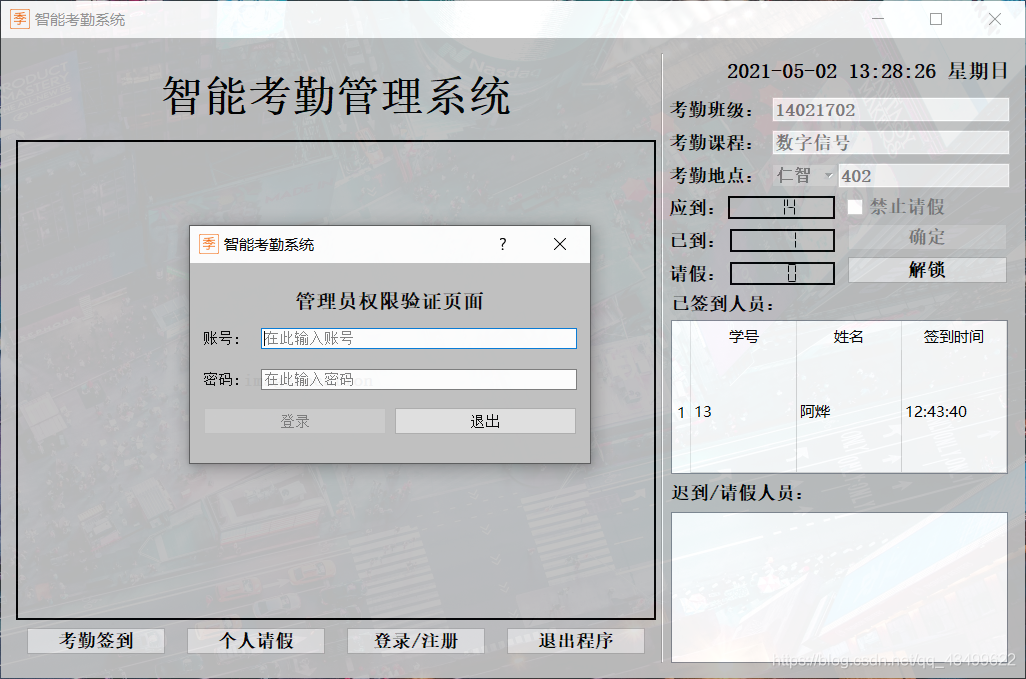This screenshot has width=1026, height=679.
Task: Select the sign-in time cell 12:43:40
Action: click(x=953, y=411)
